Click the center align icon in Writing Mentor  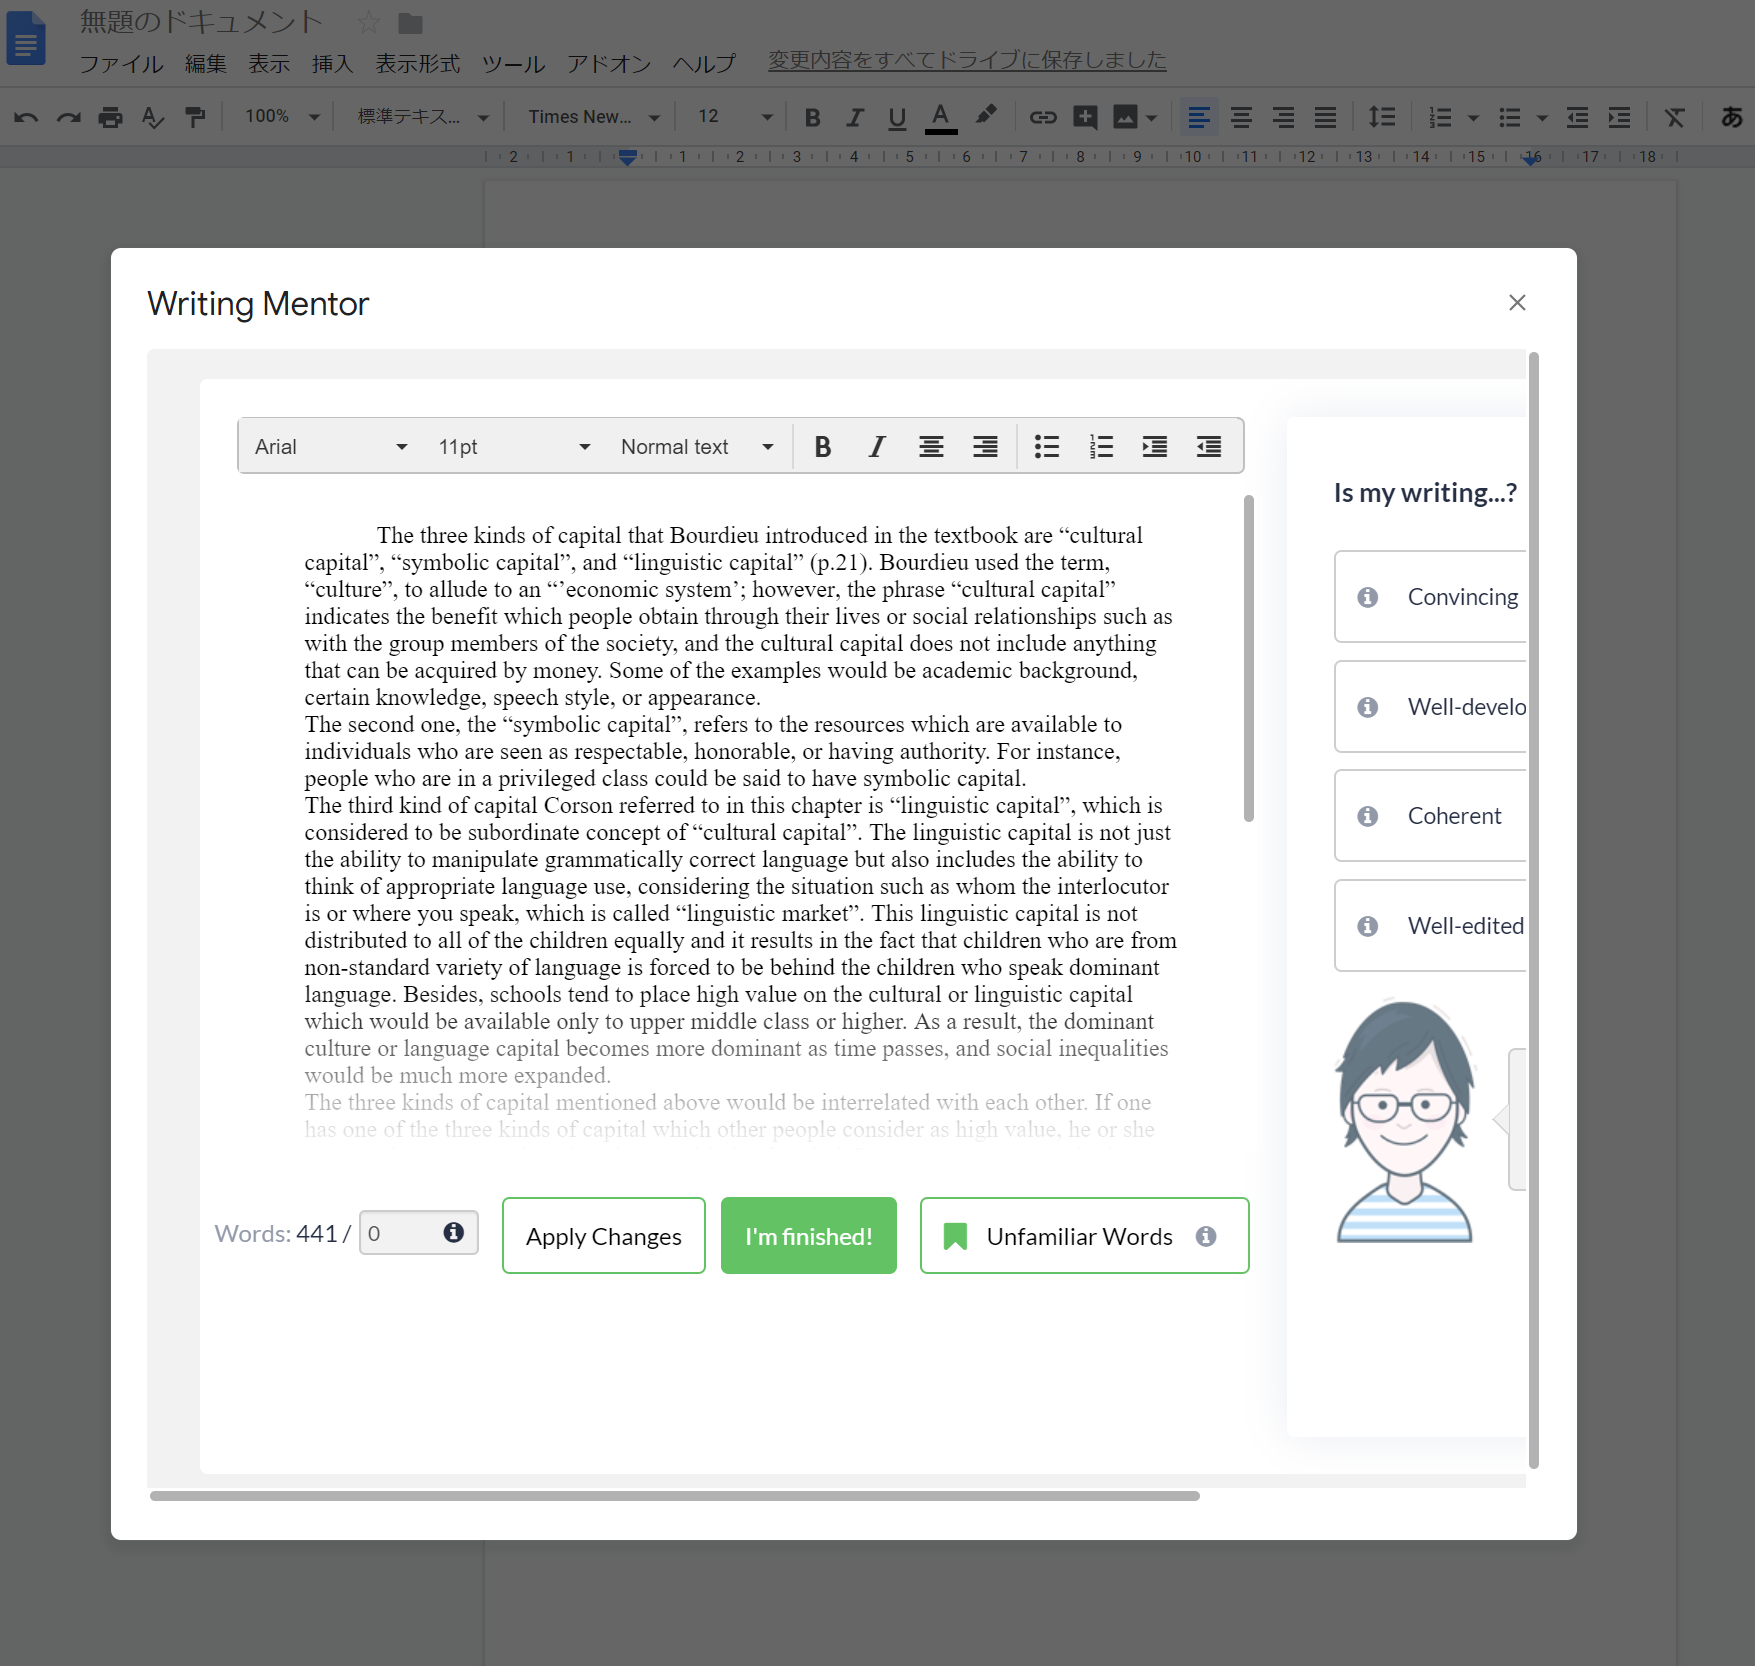[931, 447]
